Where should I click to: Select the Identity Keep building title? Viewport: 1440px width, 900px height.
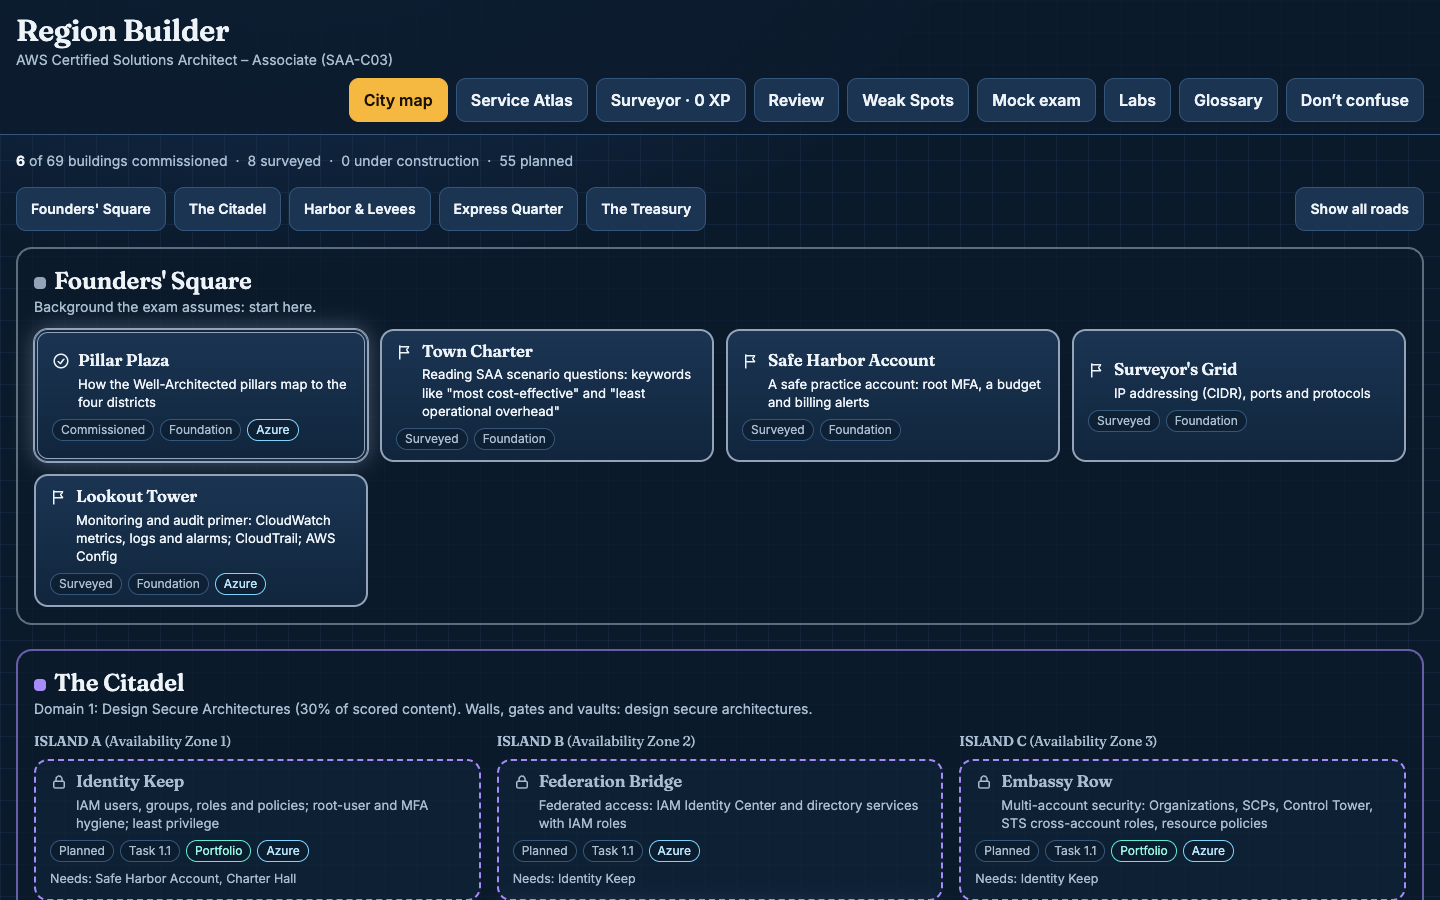130,781
